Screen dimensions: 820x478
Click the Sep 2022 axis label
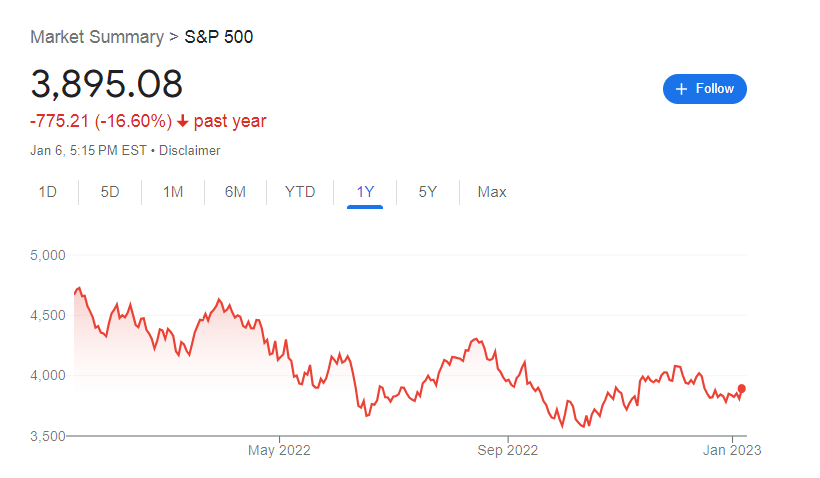tap(507, 450)
